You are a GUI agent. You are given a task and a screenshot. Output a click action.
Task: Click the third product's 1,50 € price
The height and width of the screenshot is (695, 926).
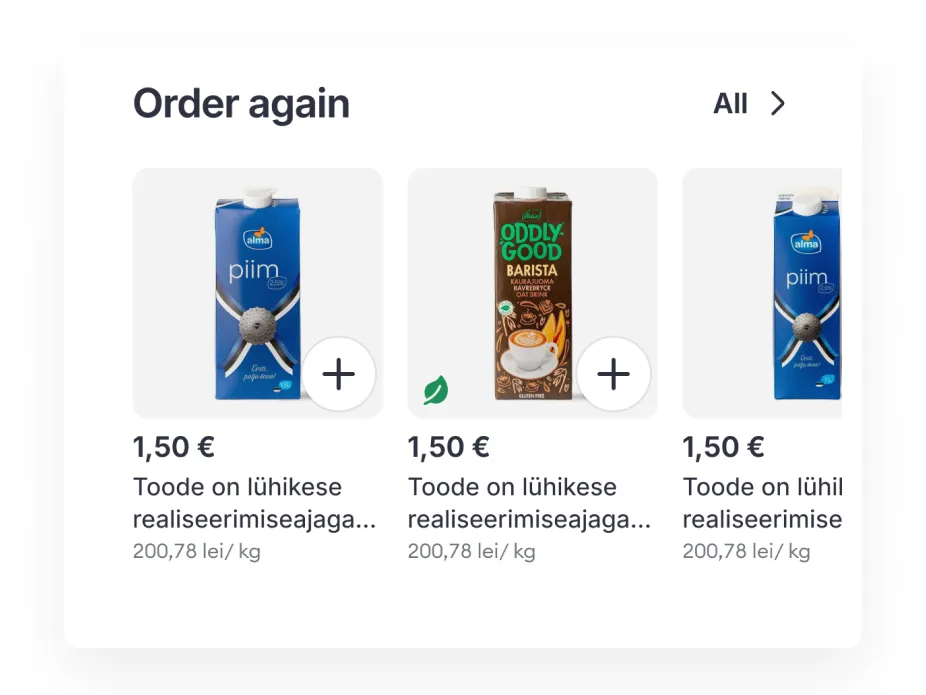[723, 447]
